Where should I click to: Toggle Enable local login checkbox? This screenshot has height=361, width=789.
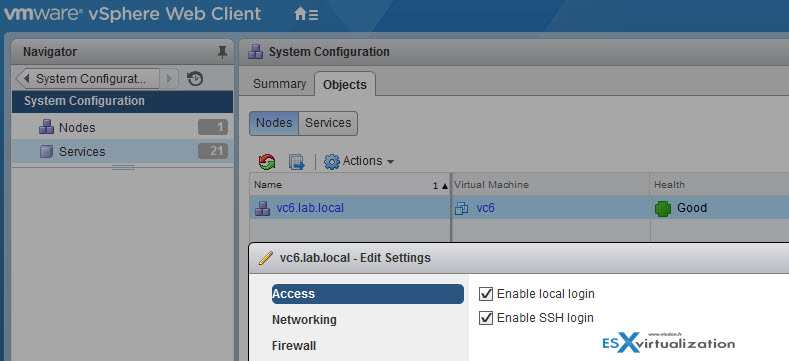(486, 294)
